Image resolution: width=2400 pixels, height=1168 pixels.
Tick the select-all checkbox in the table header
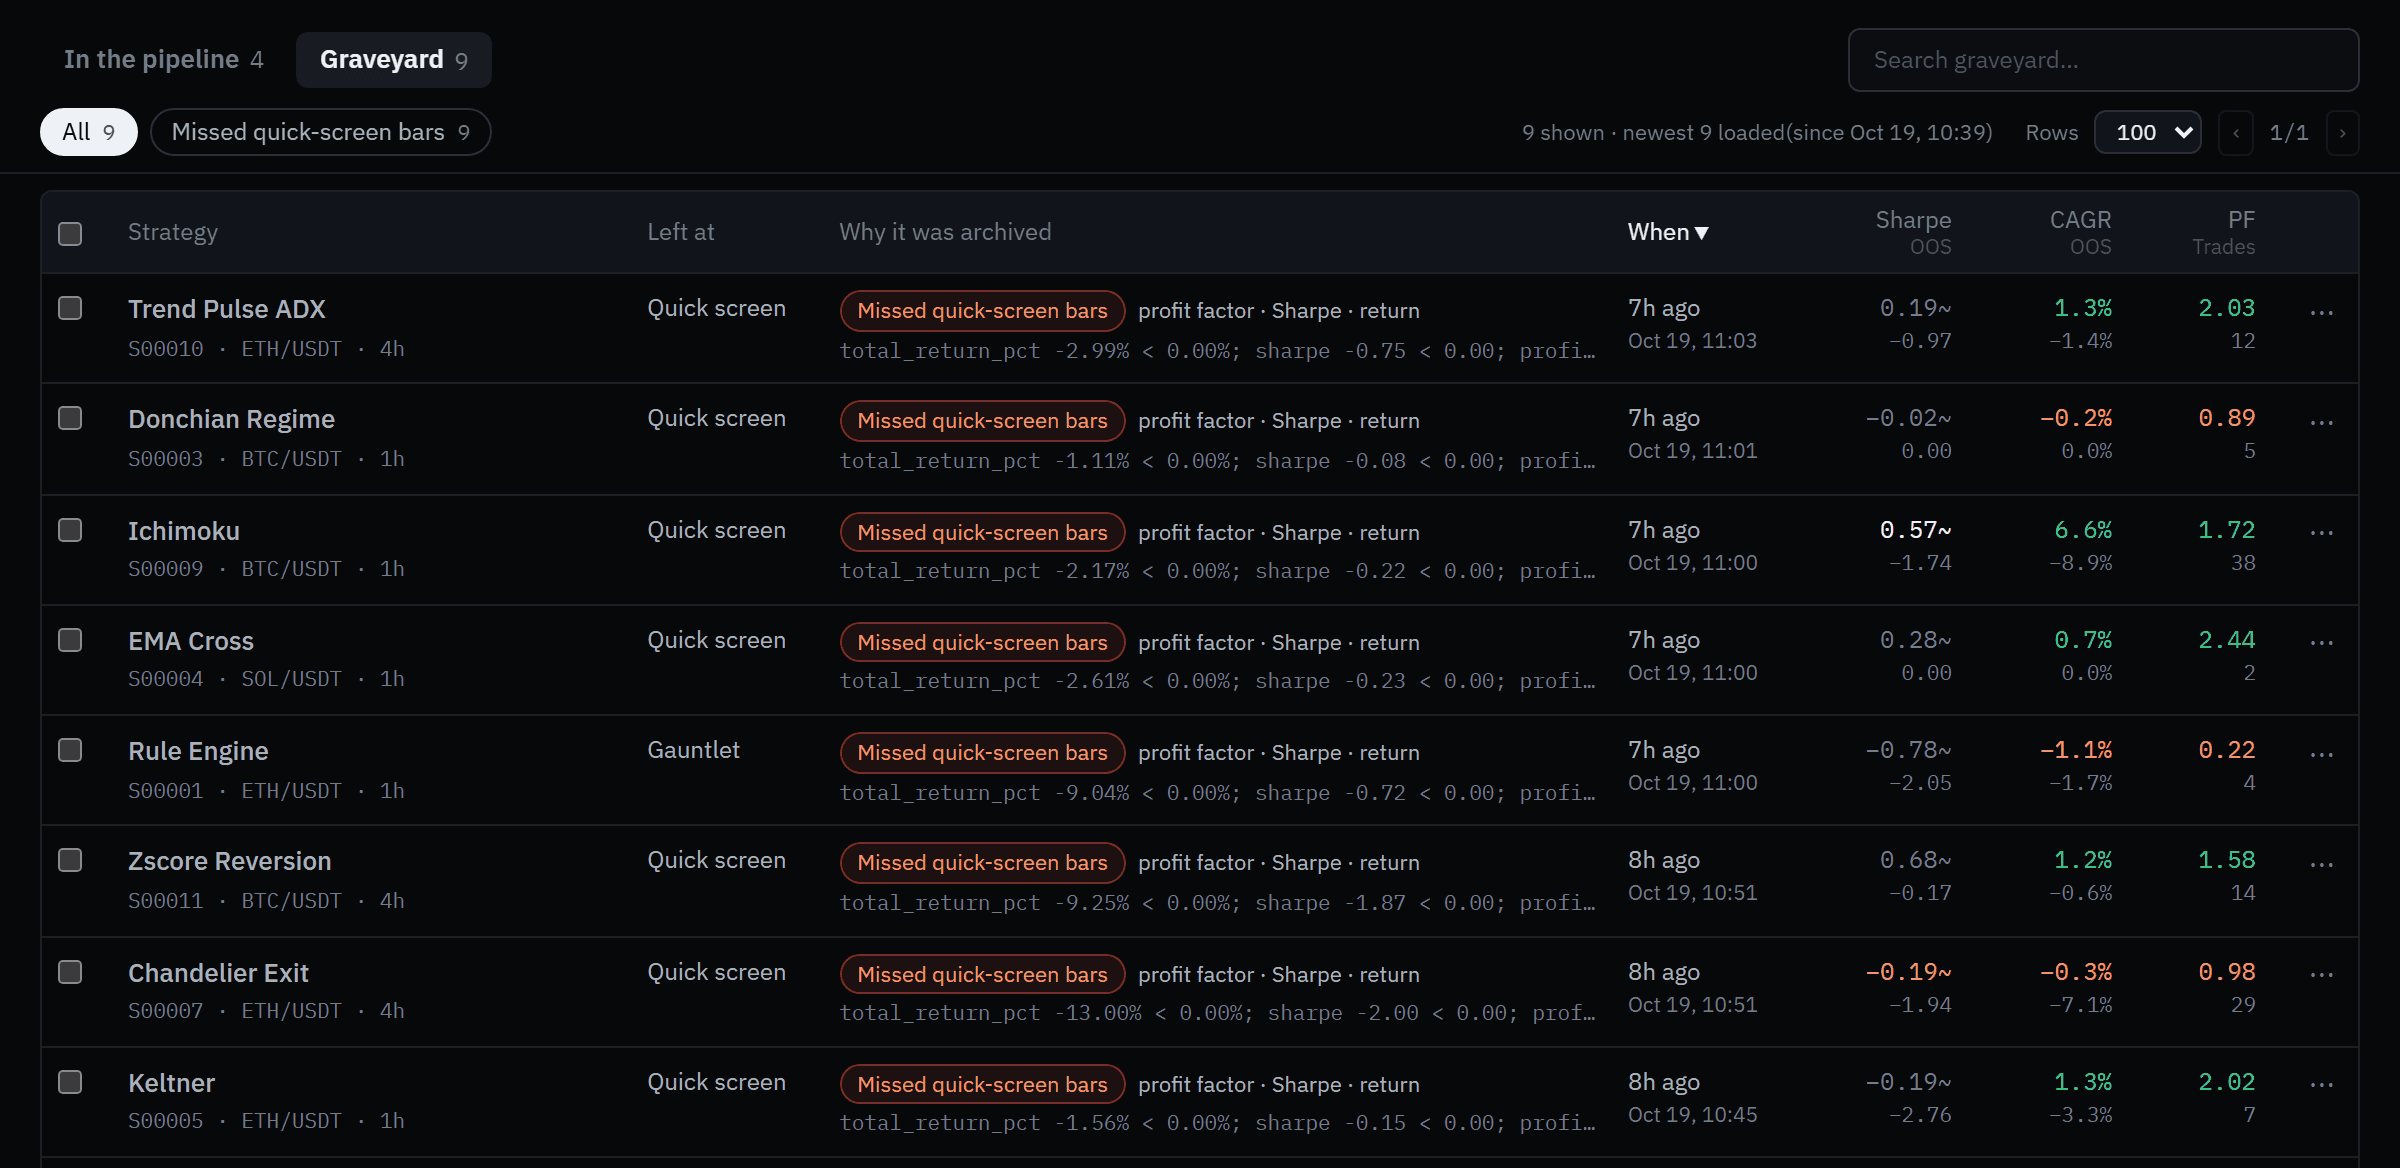(x=70, y=234)
